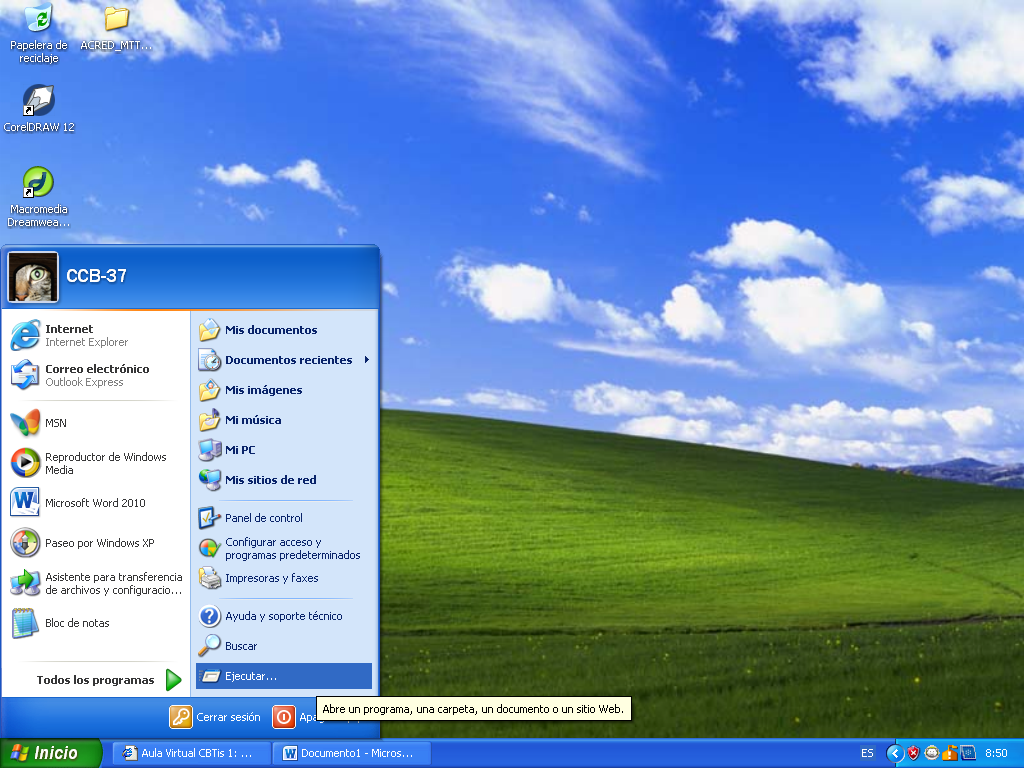Click the 8:50 system clock
The height and width of the screenshot is (768, 1024).
pyautogui.click(x=996, y=753)
